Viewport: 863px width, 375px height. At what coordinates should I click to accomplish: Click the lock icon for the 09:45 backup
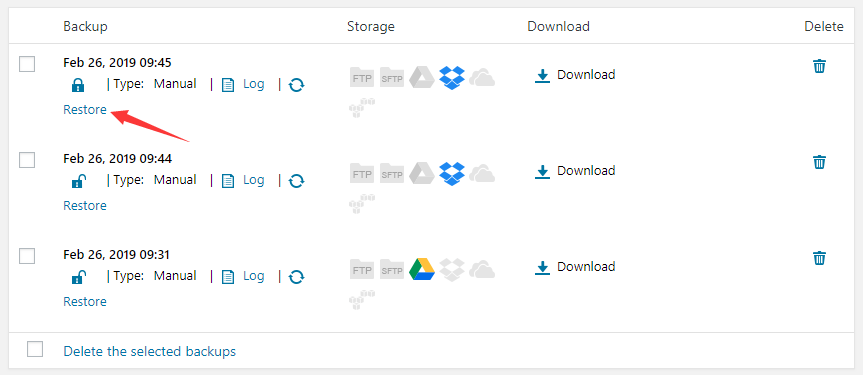tap(78, 85)
